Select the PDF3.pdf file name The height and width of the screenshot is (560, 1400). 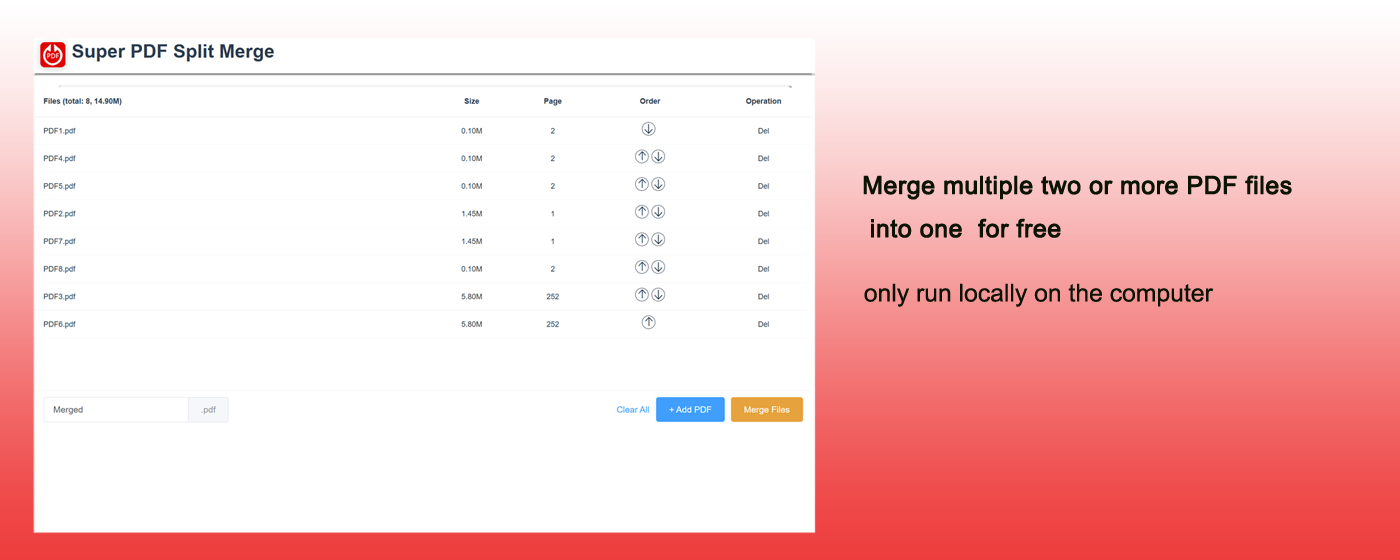tap(60, 297)
